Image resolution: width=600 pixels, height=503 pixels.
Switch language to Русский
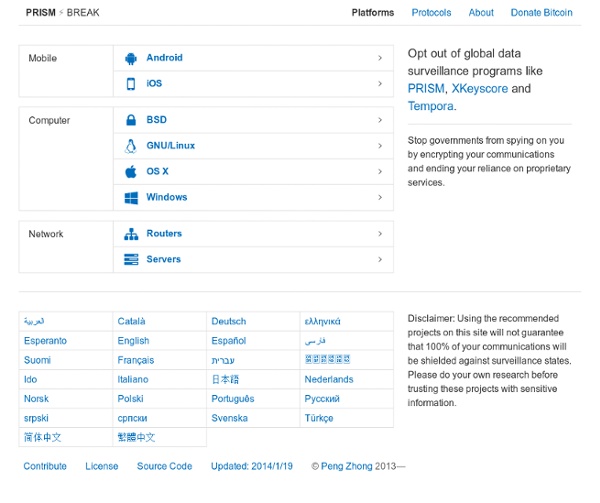pos(322,399)
